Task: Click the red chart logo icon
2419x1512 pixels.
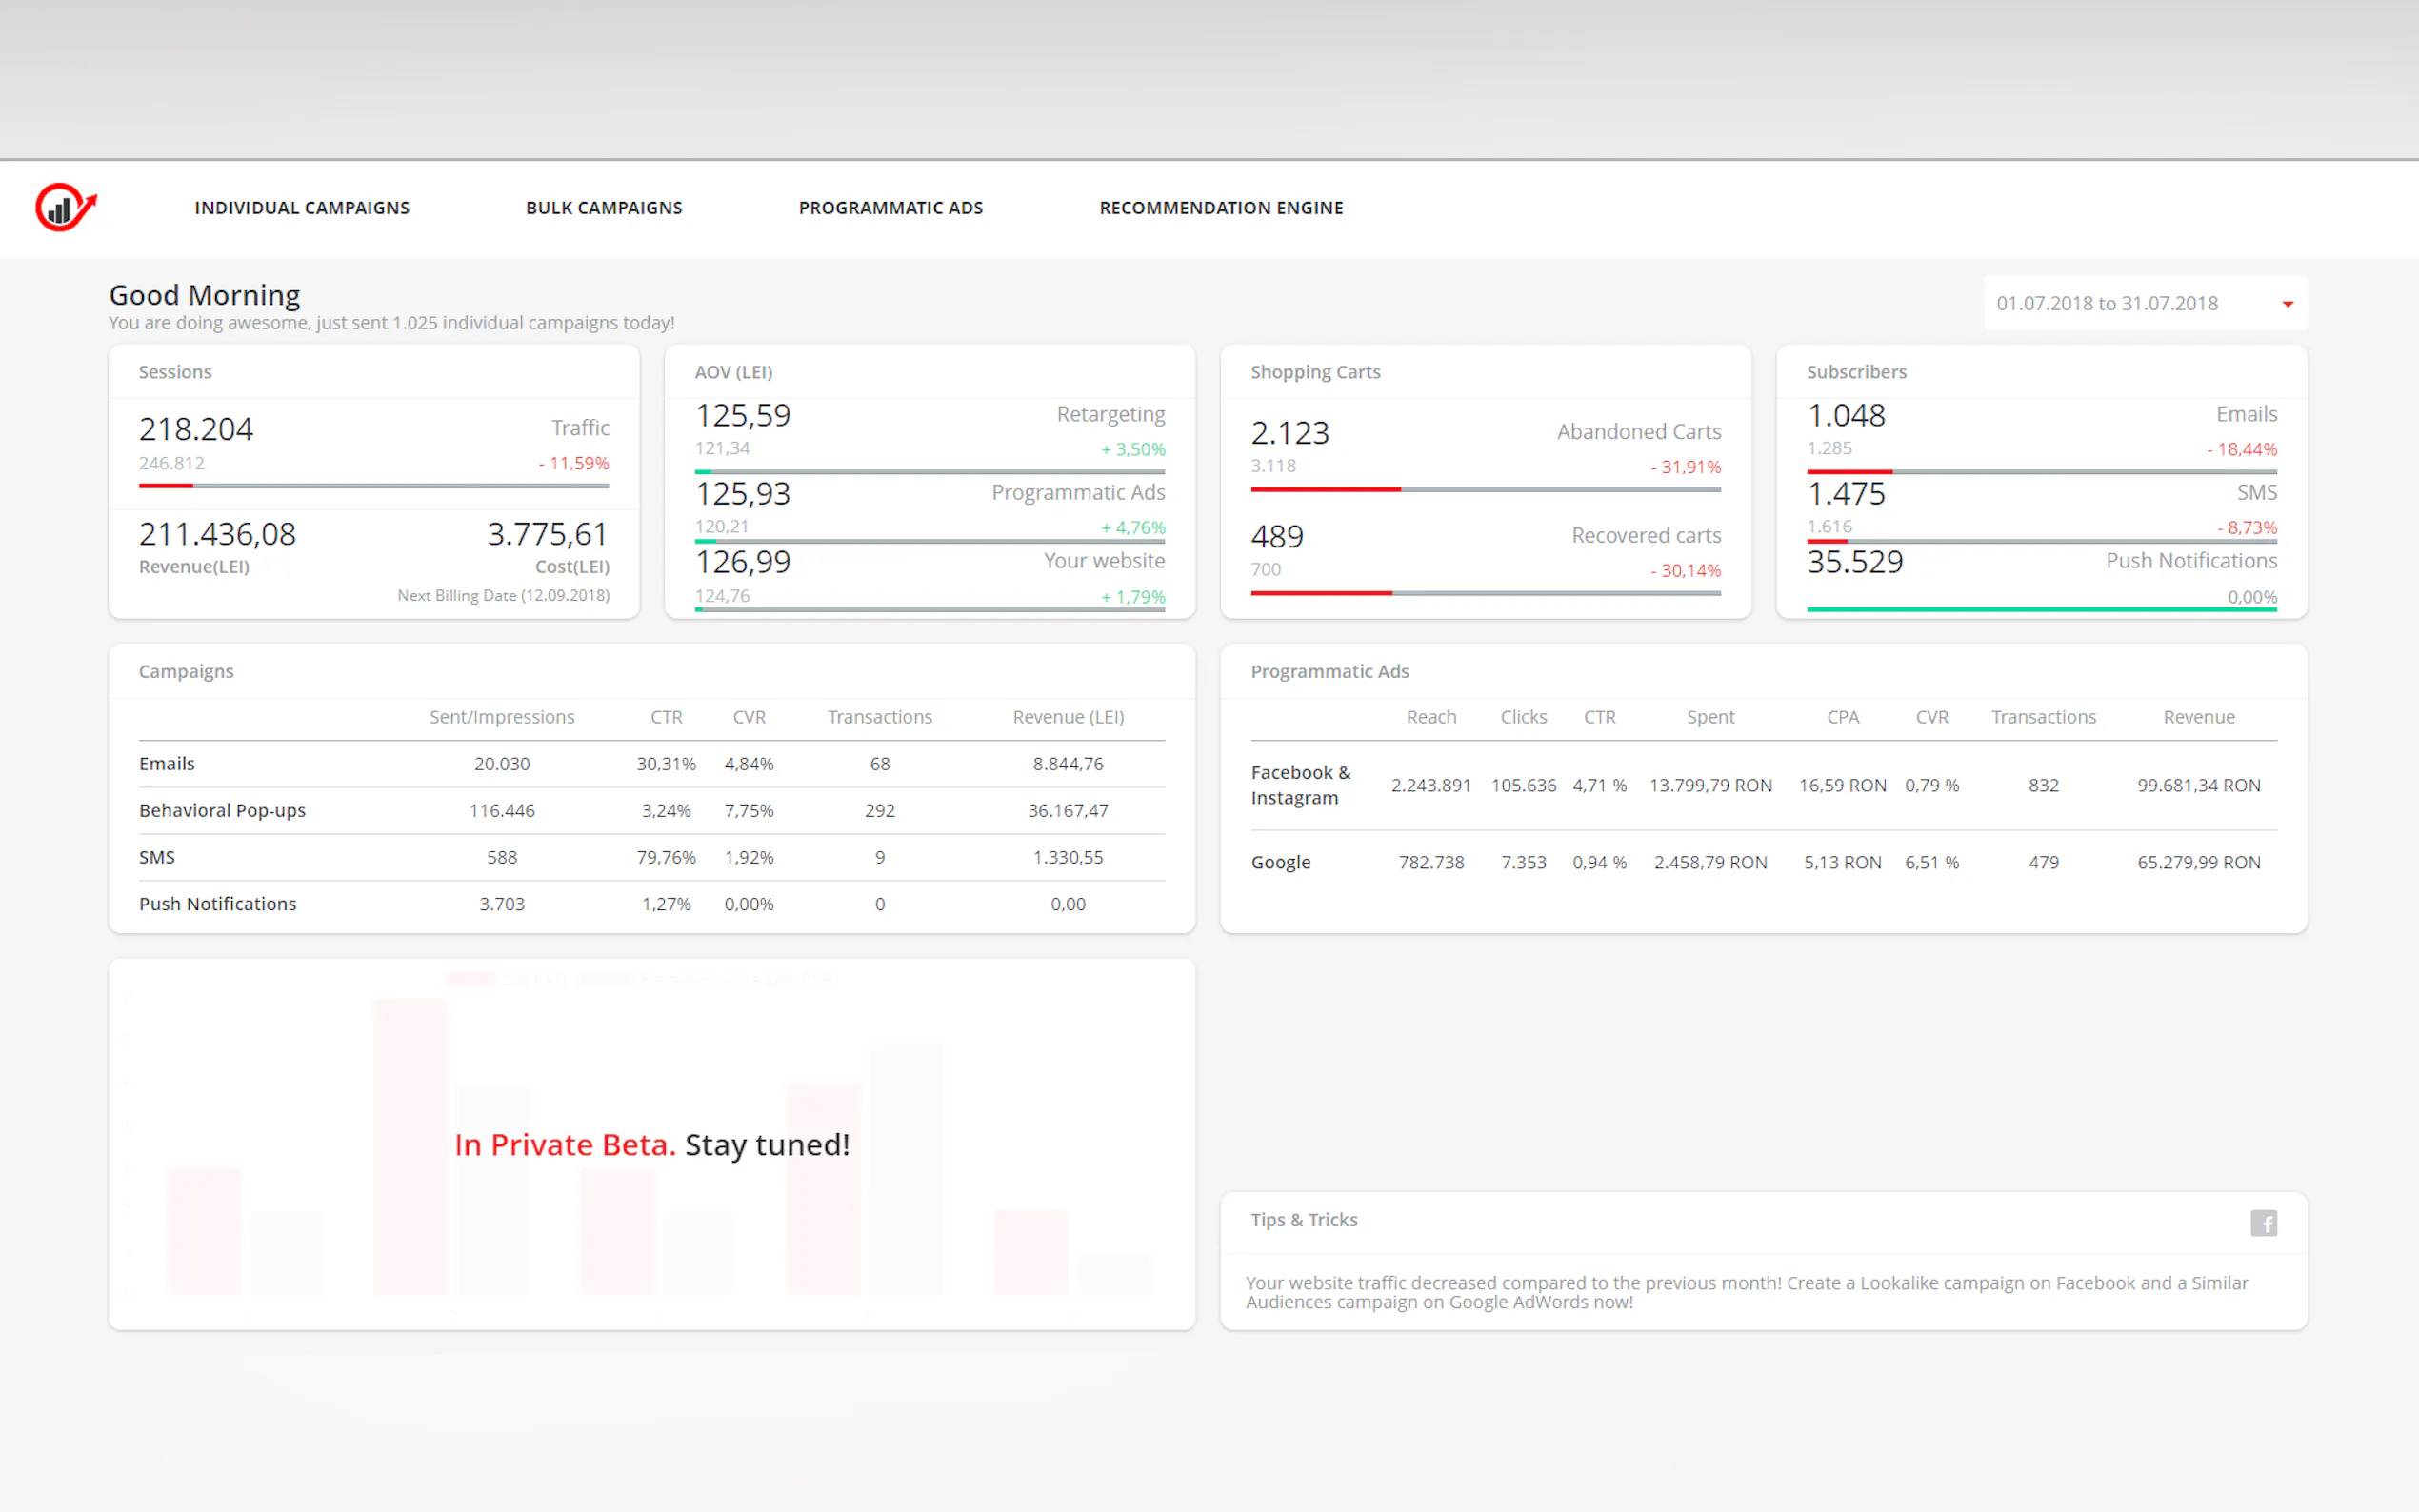Action: click(65, 207)
